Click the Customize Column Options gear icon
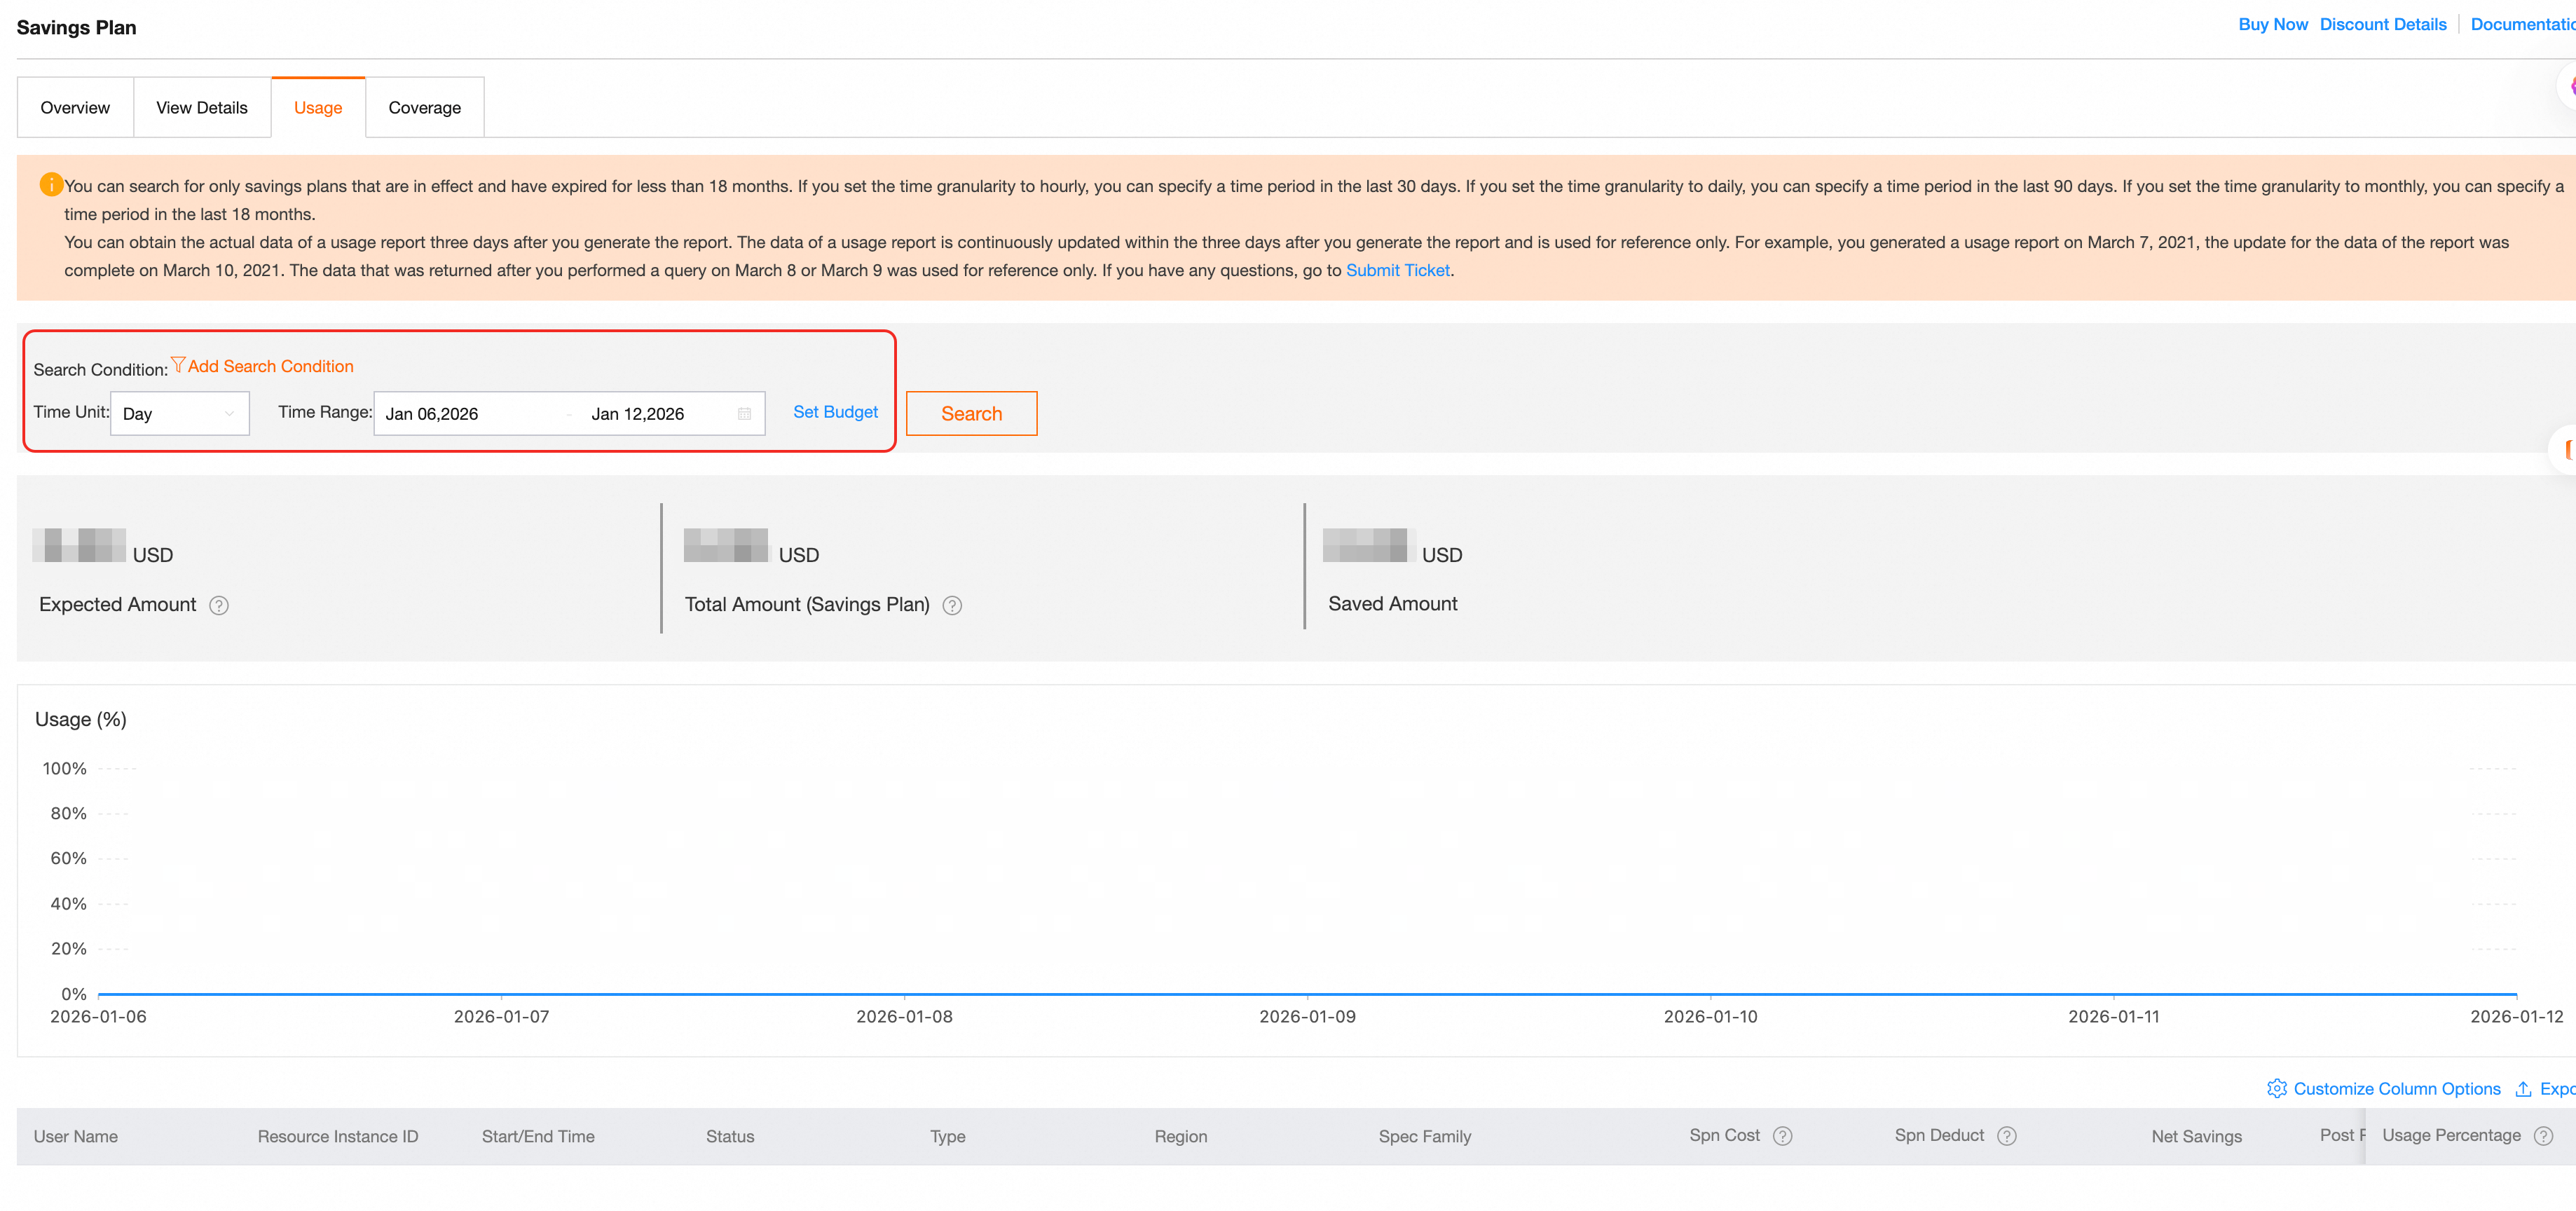Viewport: 2576px width, 1211px height. click(2276, 1088)
